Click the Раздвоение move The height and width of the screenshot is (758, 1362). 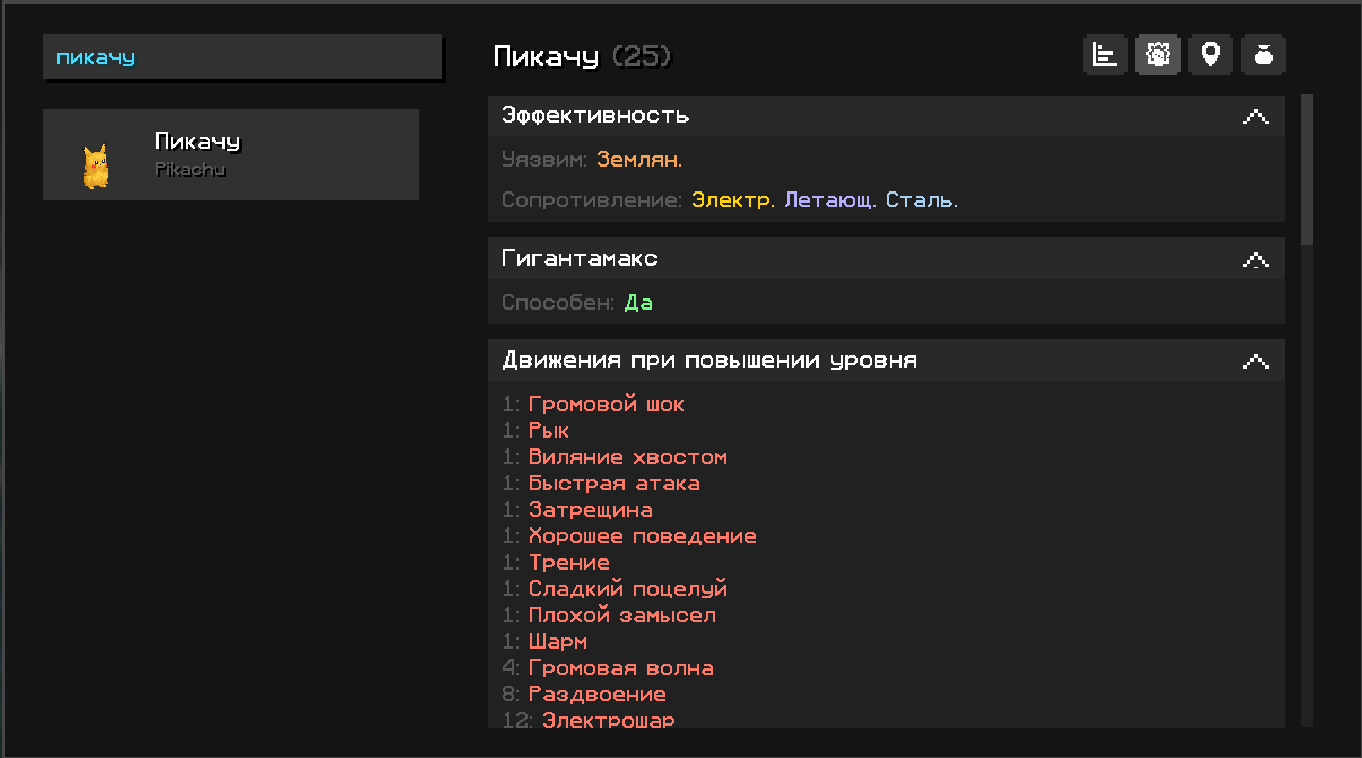[x=597, y=694]
